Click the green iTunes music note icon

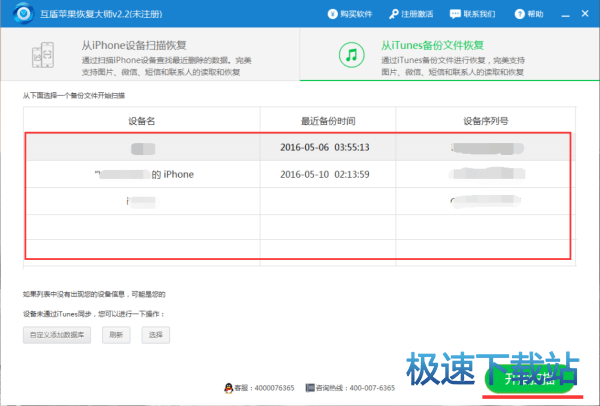tap(351, 55)
